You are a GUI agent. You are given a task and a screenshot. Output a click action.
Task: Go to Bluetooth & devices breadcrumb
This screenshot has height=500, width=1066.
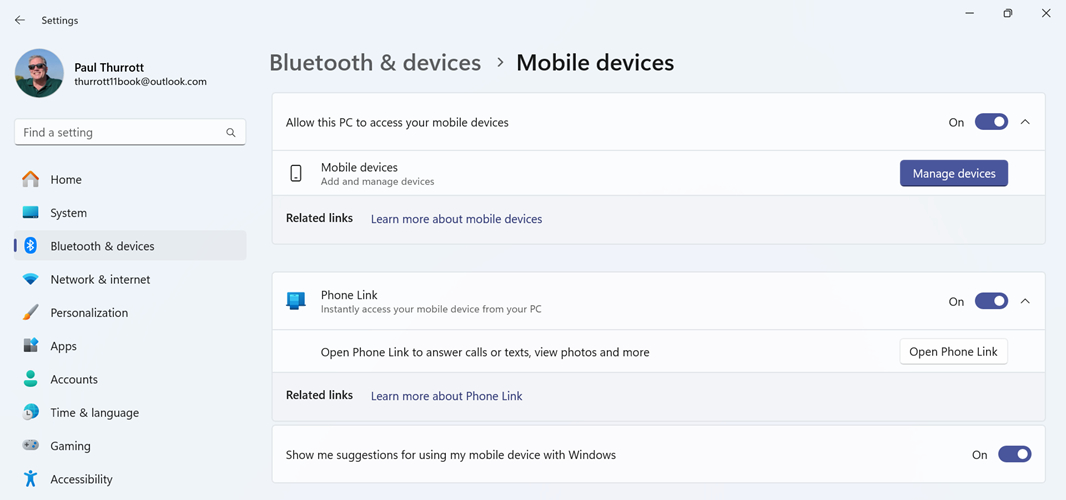(375, 63)
